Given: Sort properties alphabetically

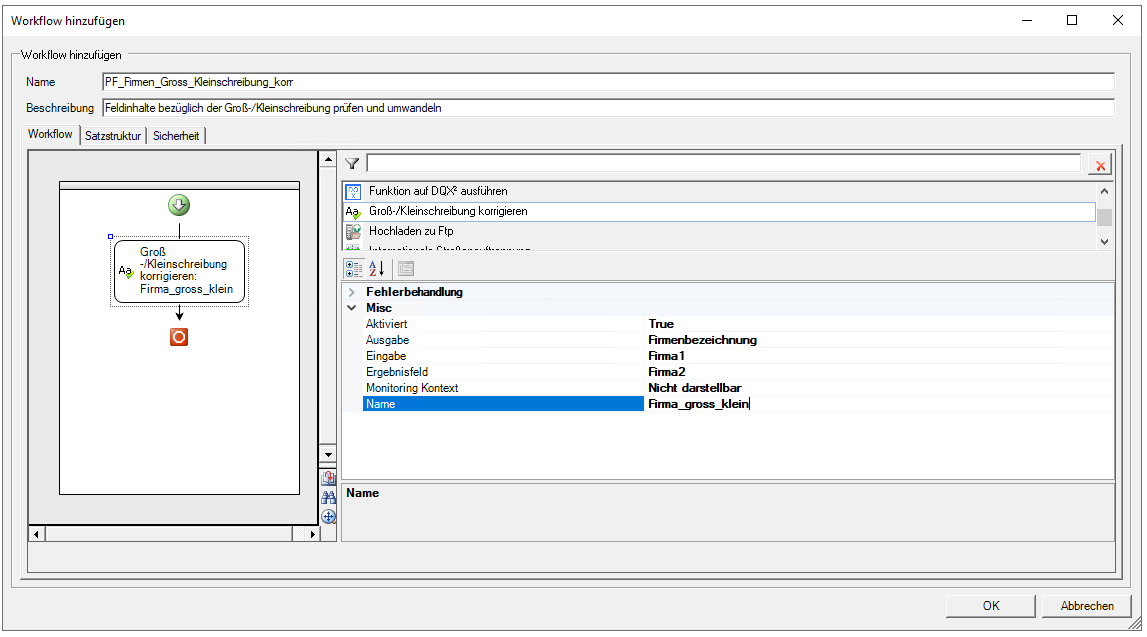Looking at the screenshot, I should click(x=377, y=268).
